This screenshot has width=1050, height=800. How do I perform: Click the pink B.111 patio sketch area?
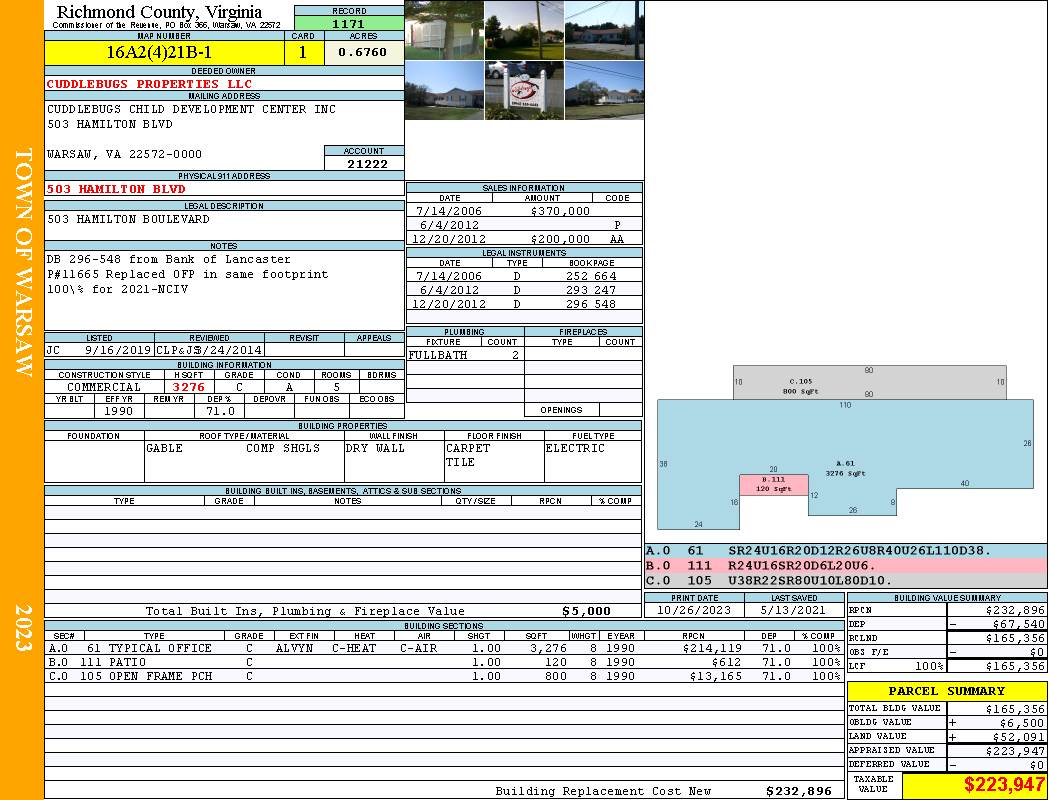[x=773, y=485]
